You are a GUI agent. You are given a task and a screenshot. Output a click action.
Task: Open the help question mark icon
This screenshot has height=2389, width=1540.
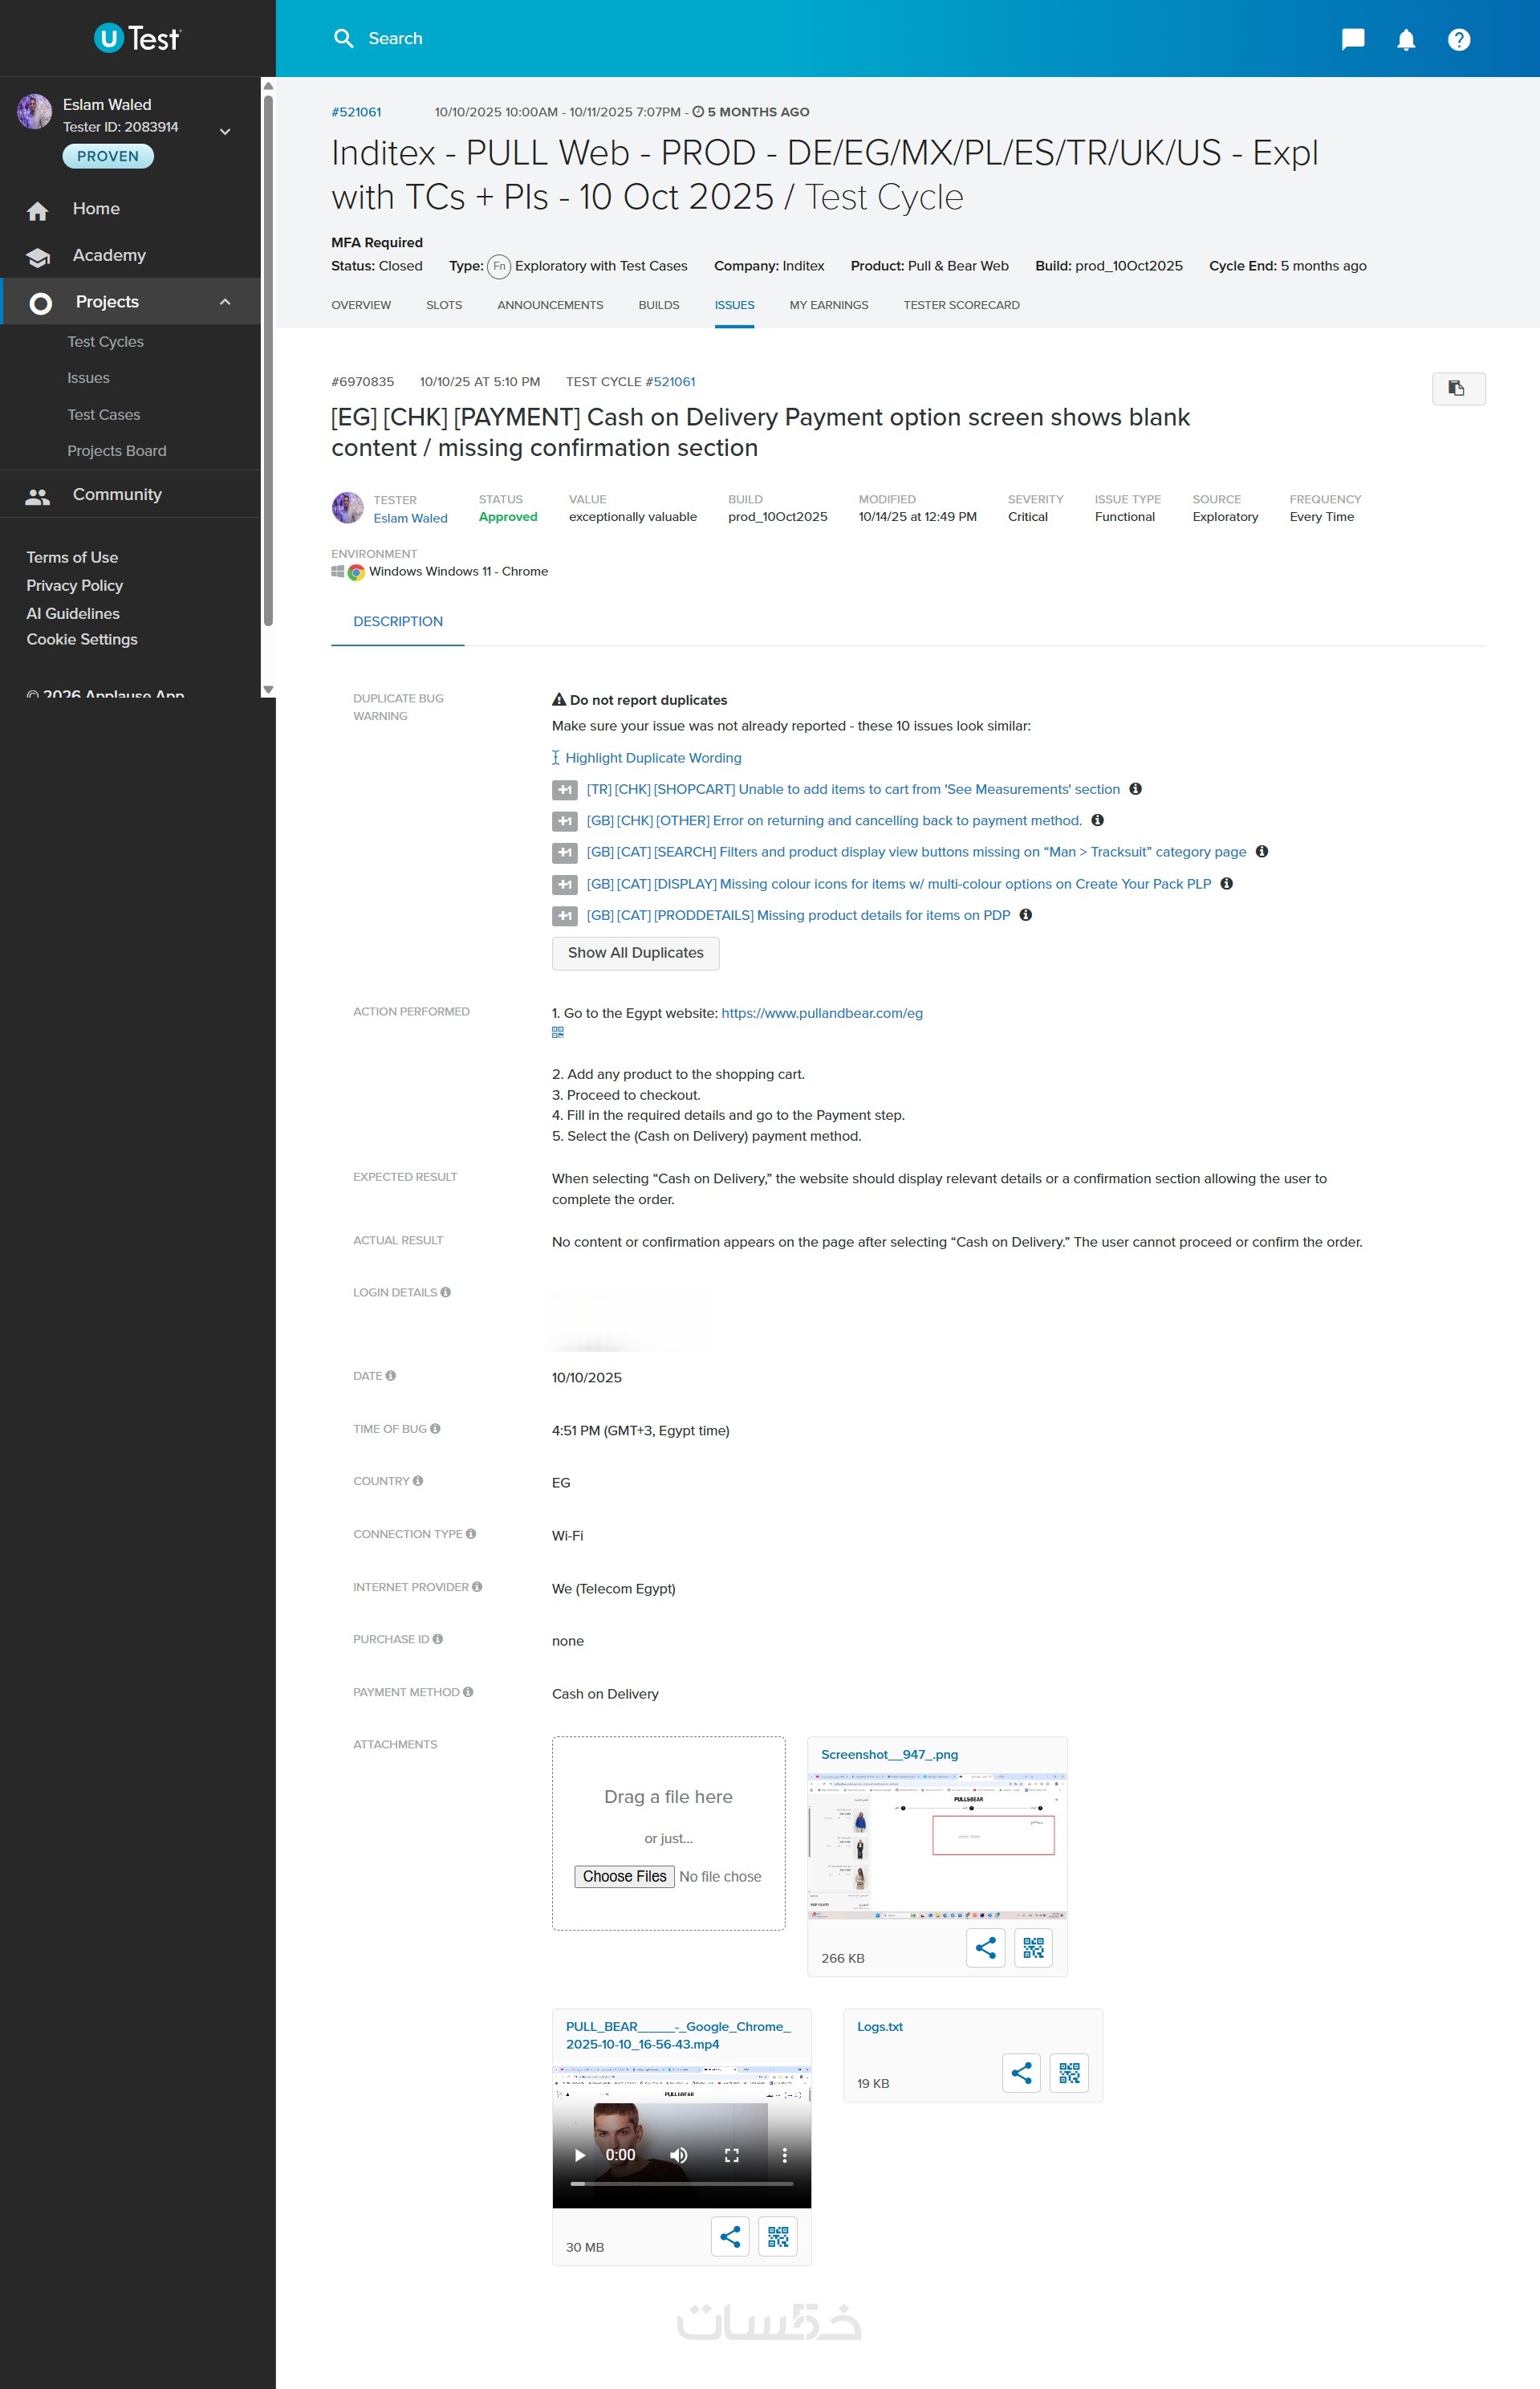(x=1459, y=39)
